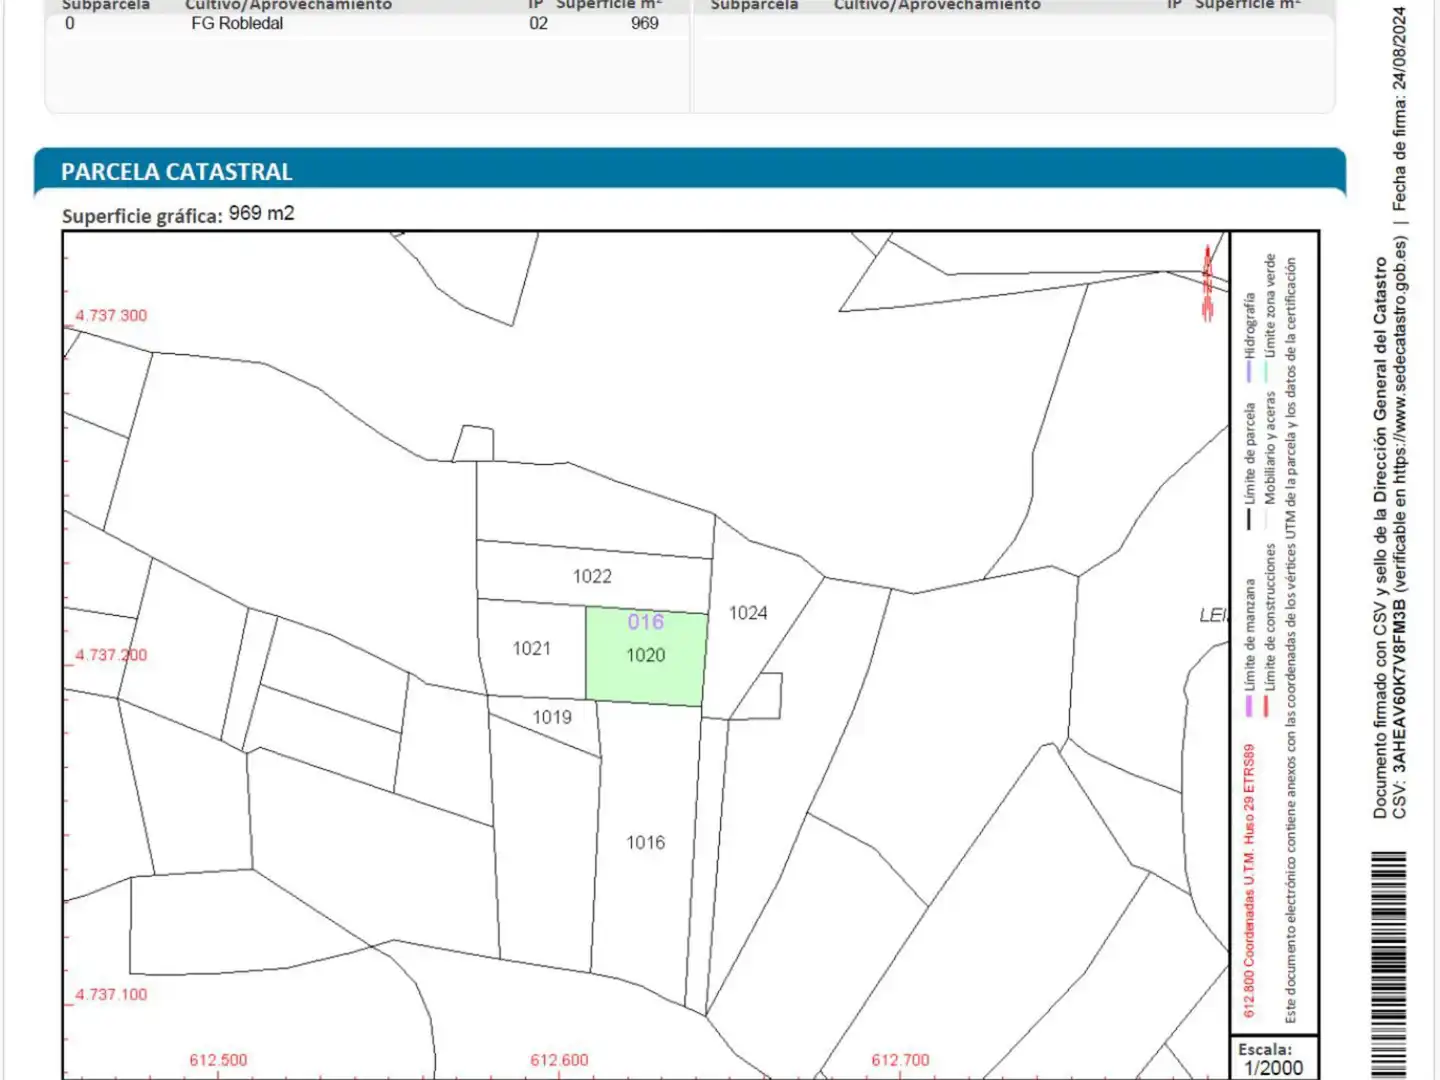Click the 612.500 coordinate label
This screenshot has height=1080, width=1440.
pyautogui.click(x=218, y=1060)
